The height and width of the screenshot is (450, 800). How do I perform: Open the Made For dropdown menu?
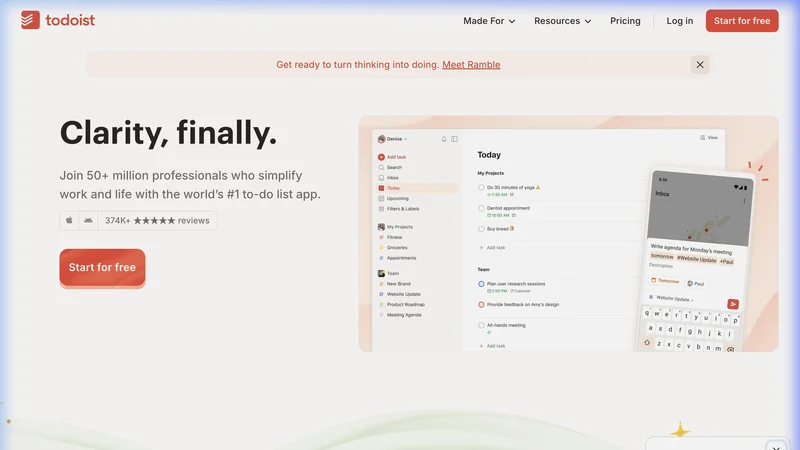489,21
